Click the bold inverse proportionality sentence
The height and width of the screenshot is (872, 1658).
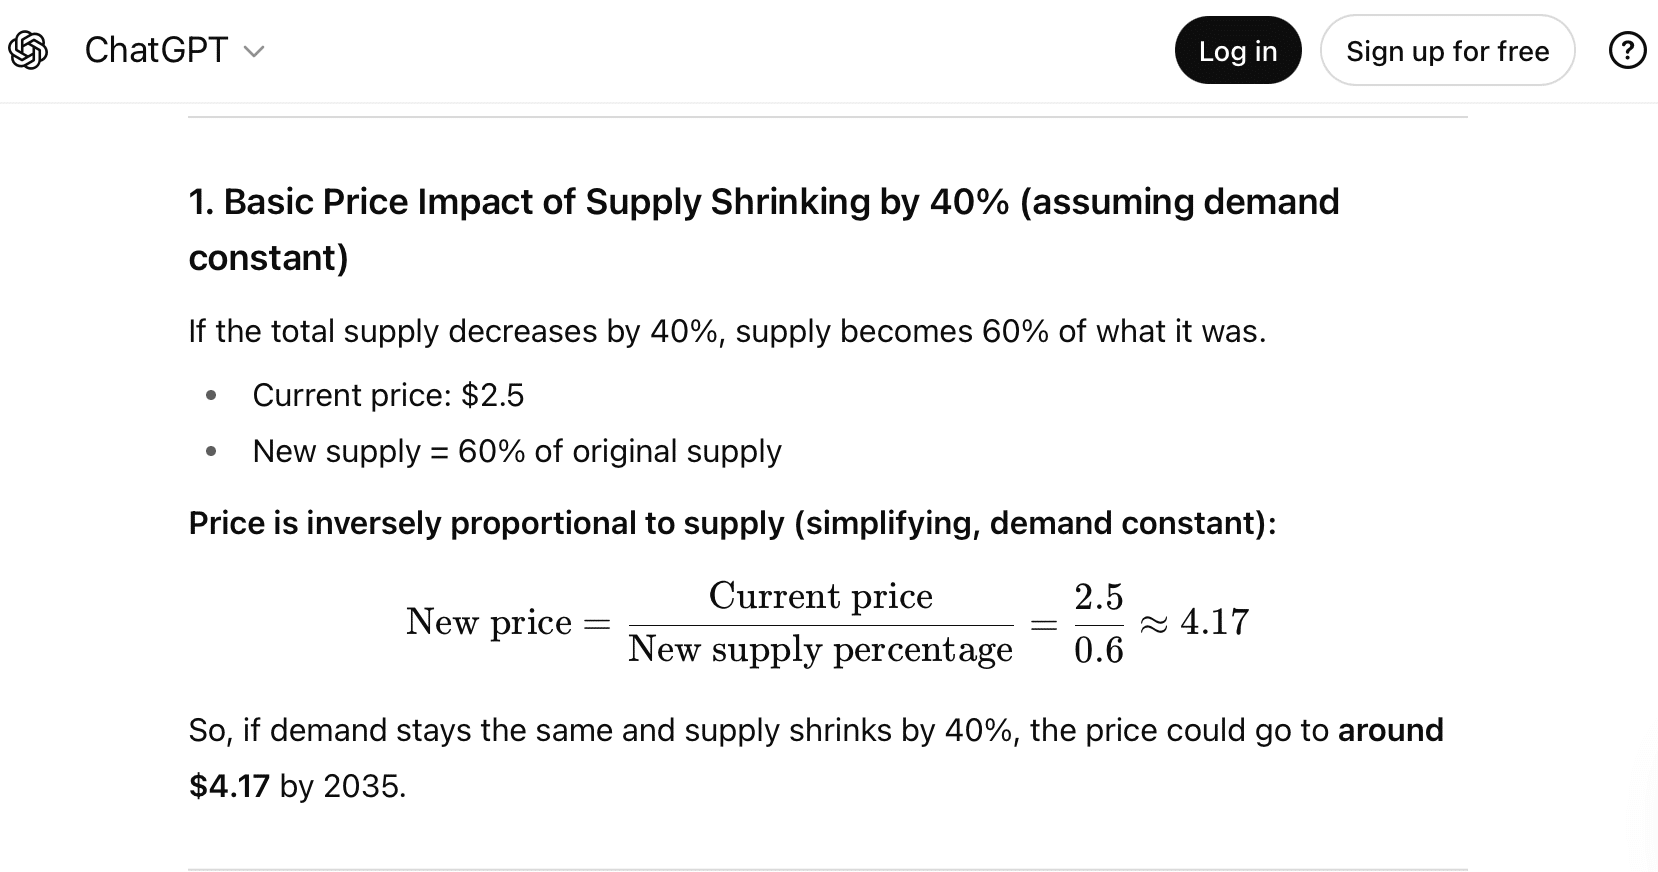point(732,523)
